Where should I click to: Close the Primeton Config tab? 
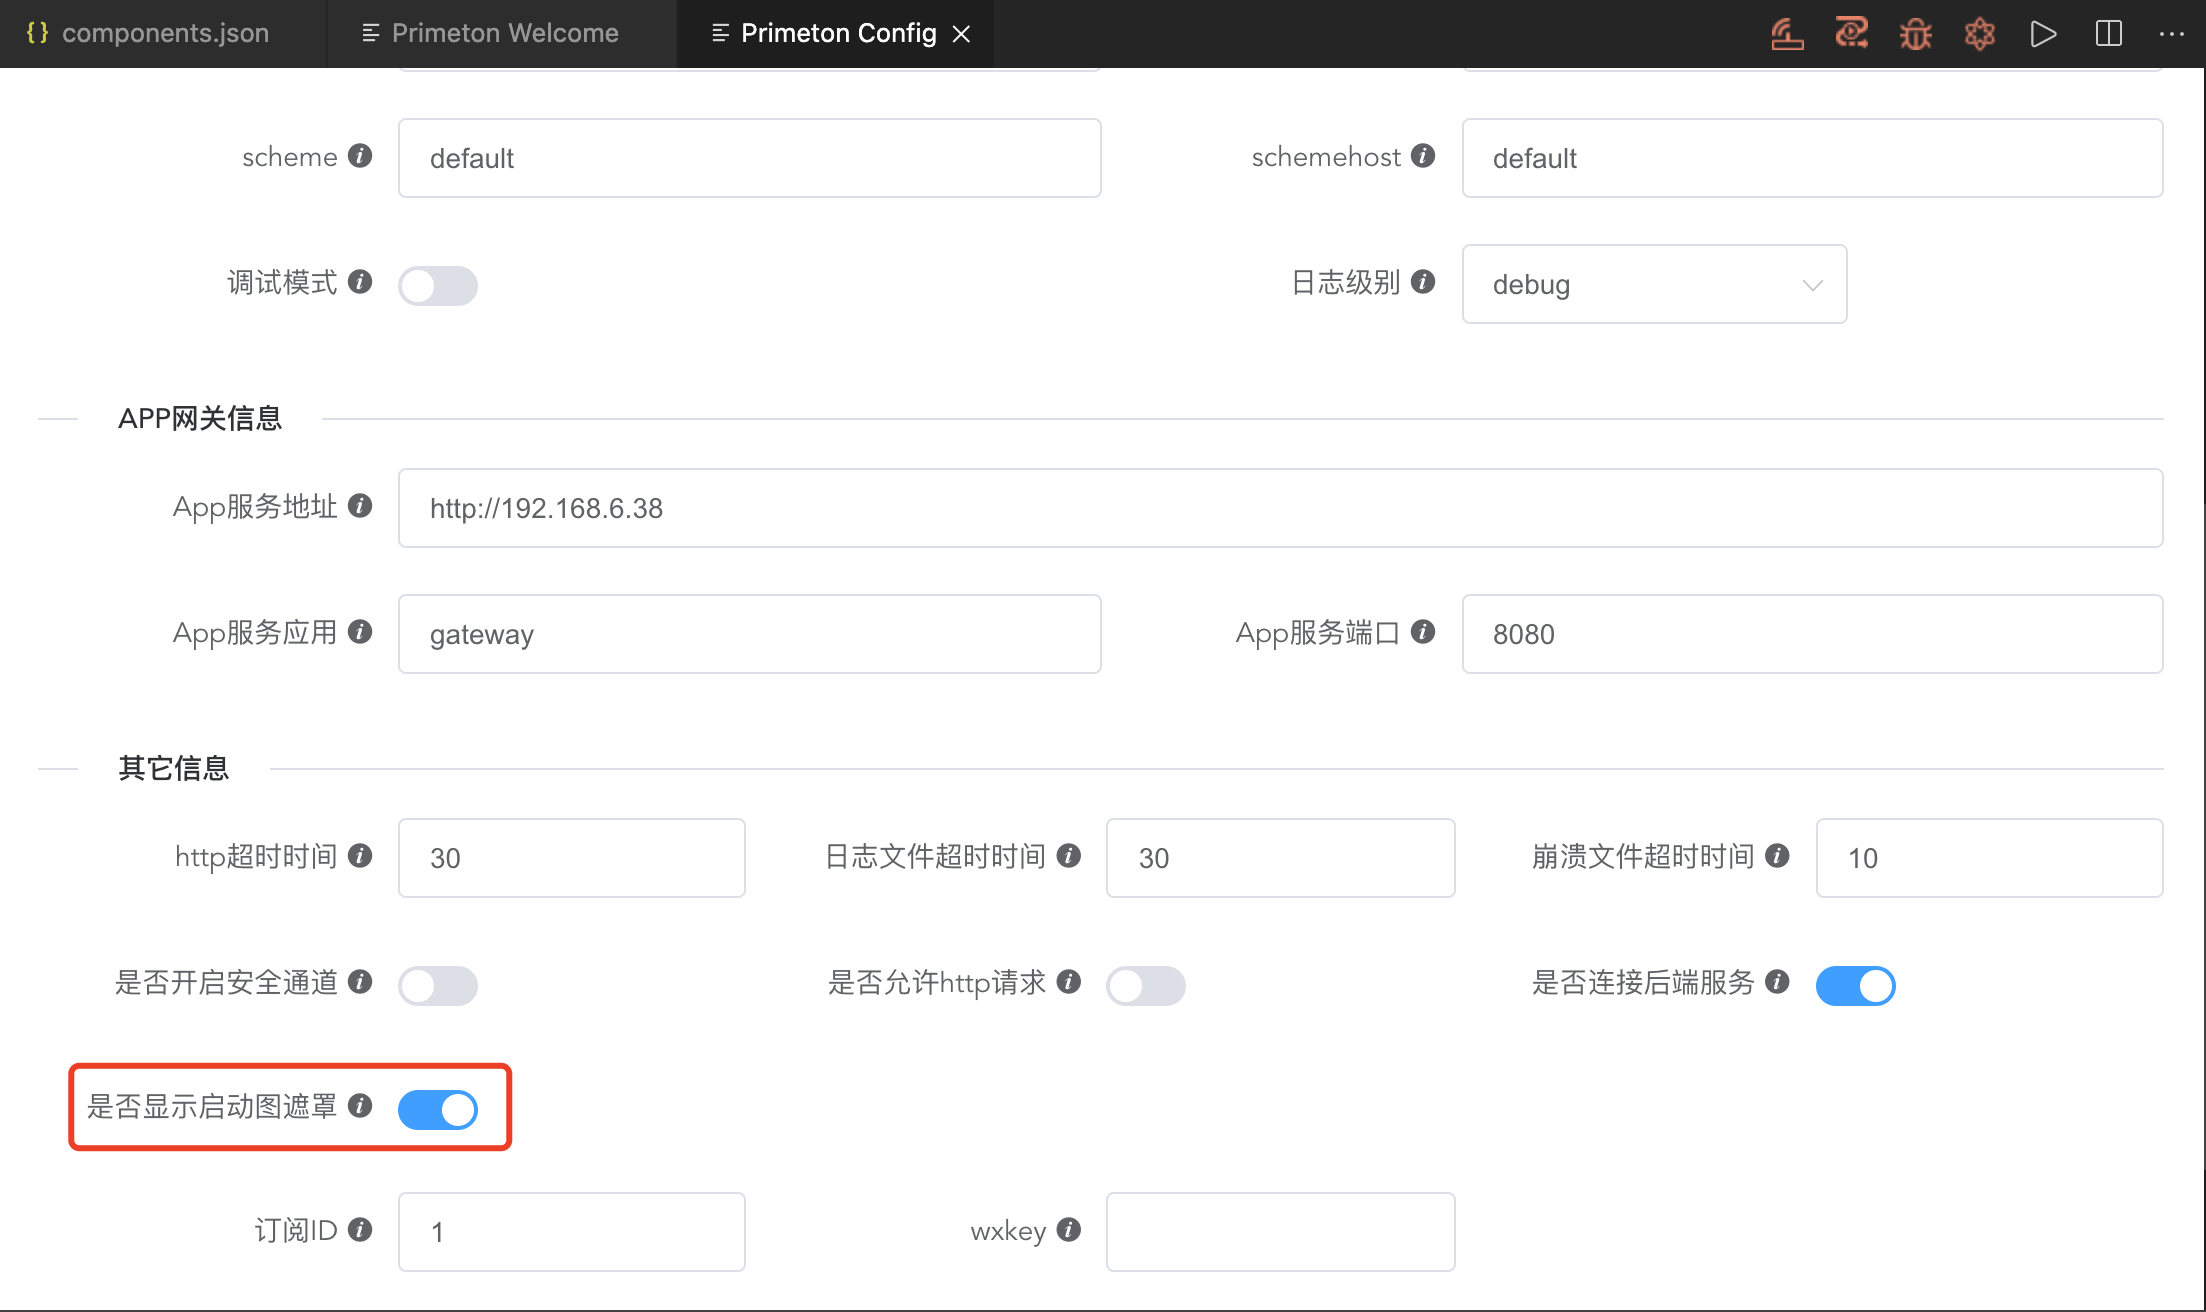click(962, 34)
